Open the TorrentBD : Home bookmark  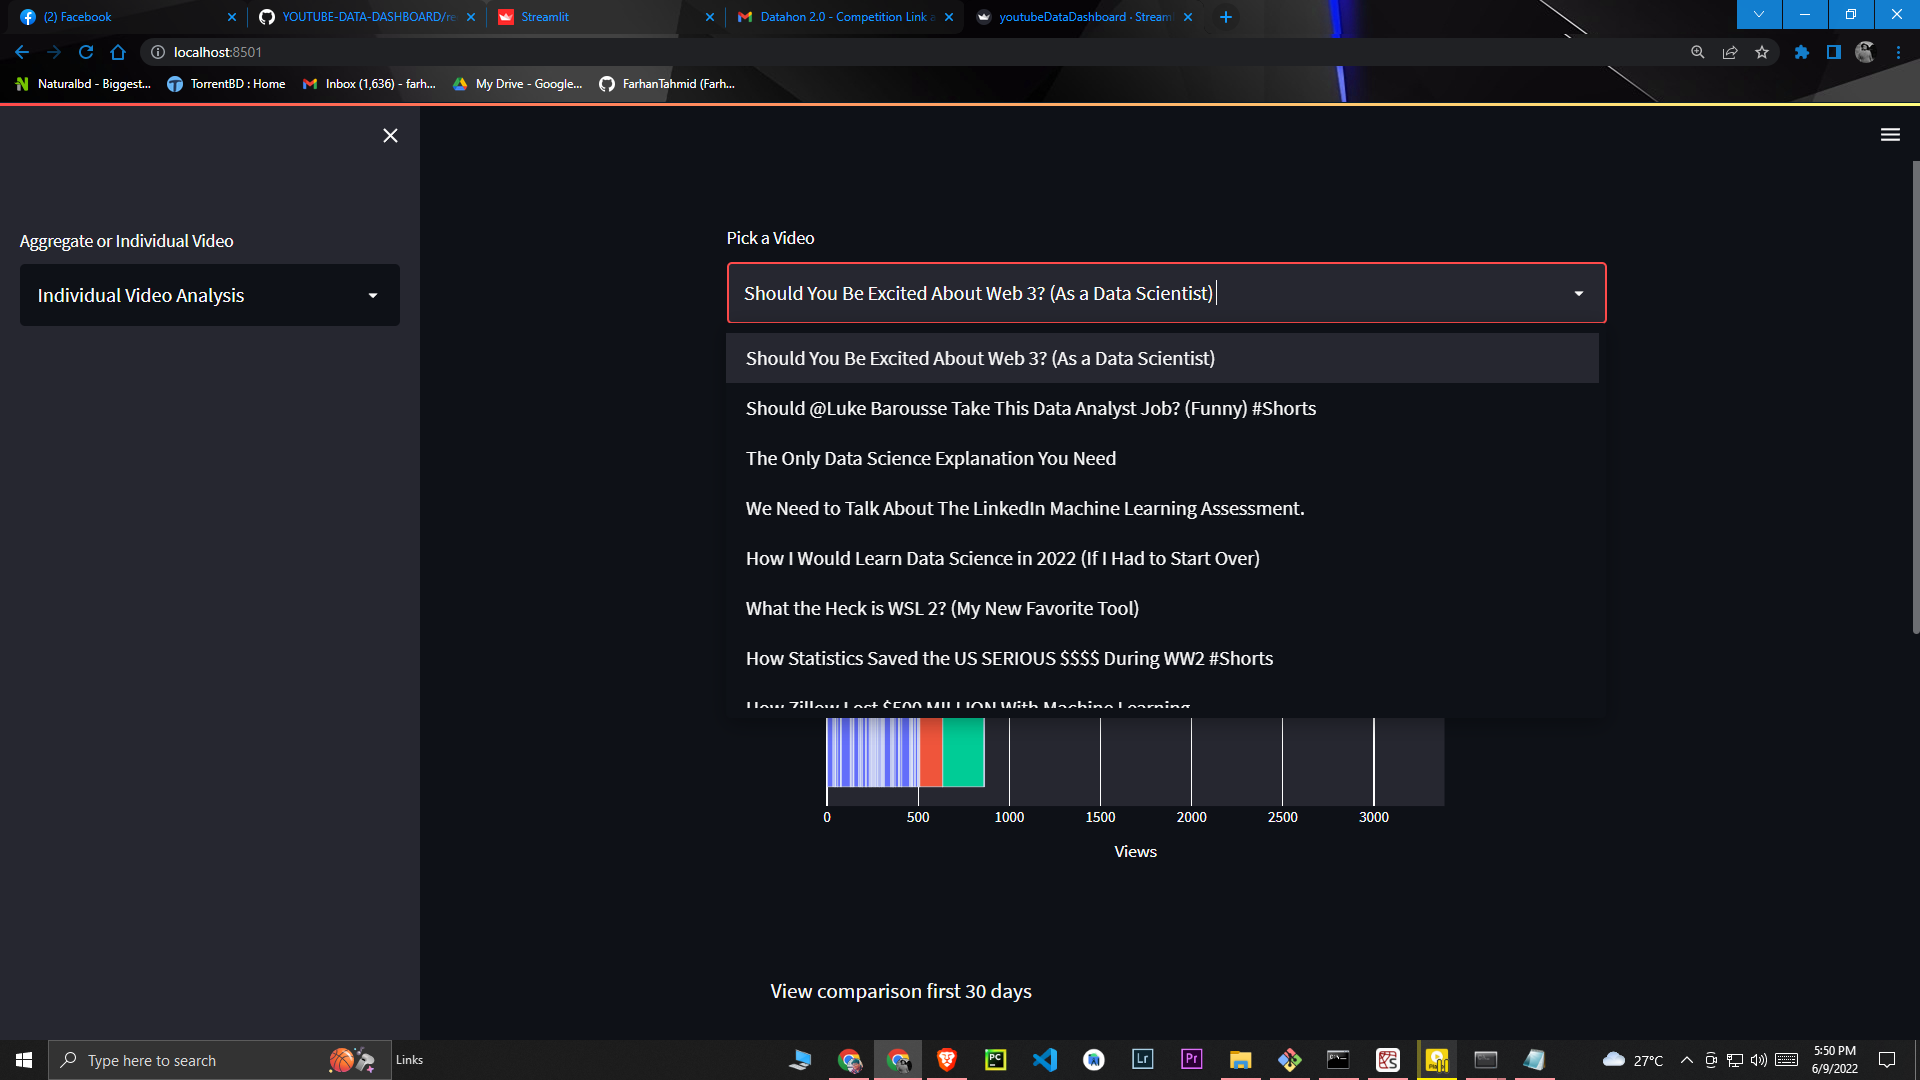pyautogui.click(x=226, y=84)
